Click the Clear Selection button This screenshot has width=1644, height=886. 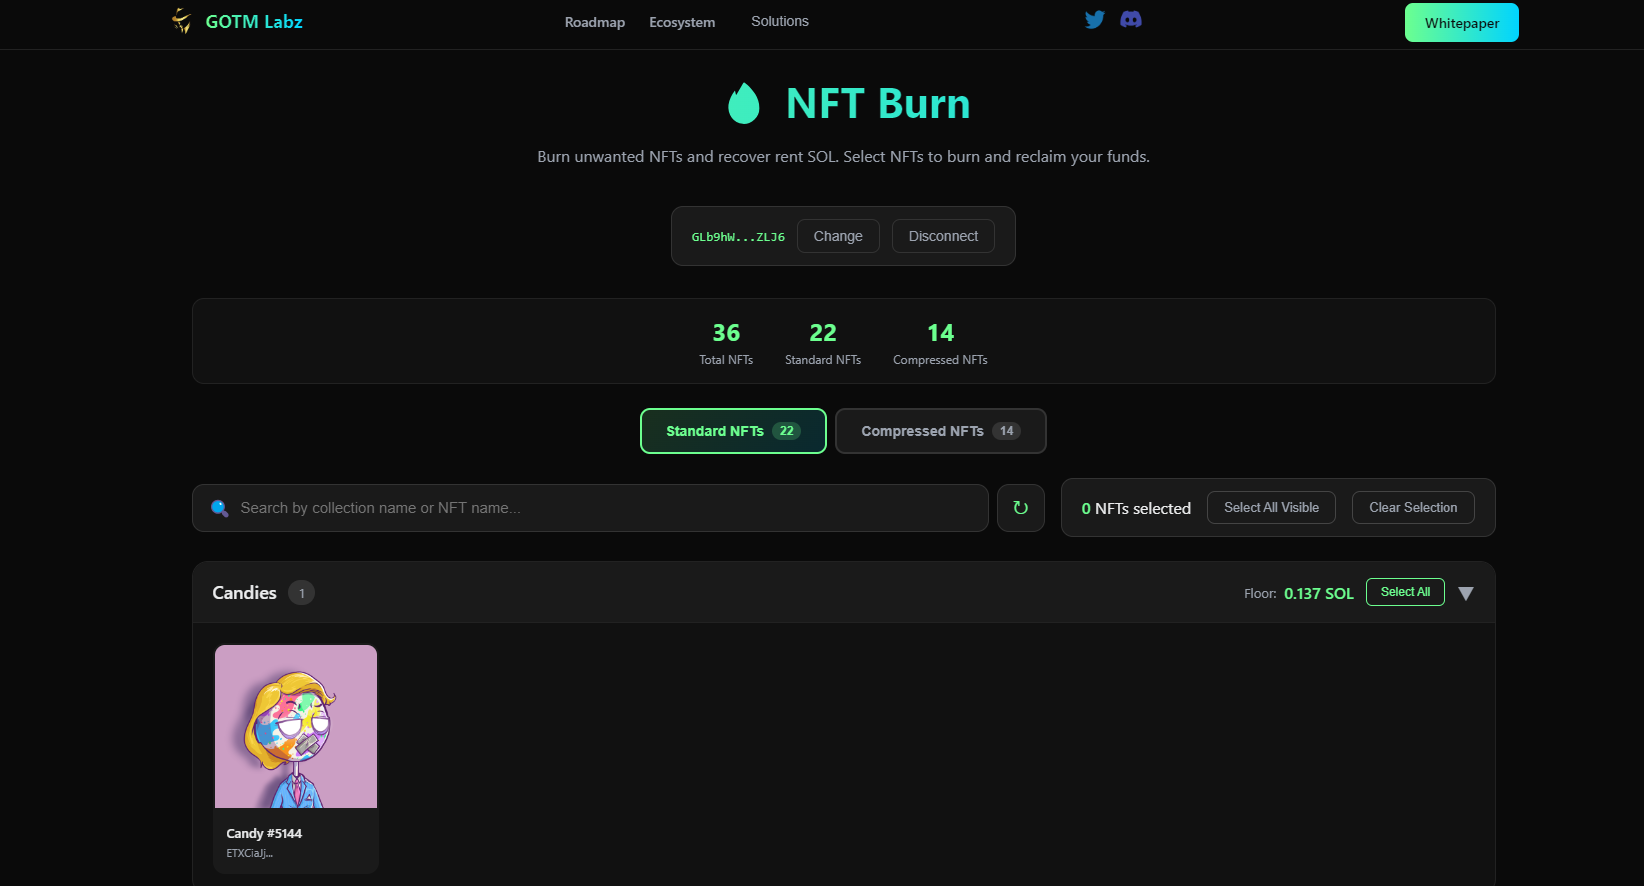point(1412,507)
